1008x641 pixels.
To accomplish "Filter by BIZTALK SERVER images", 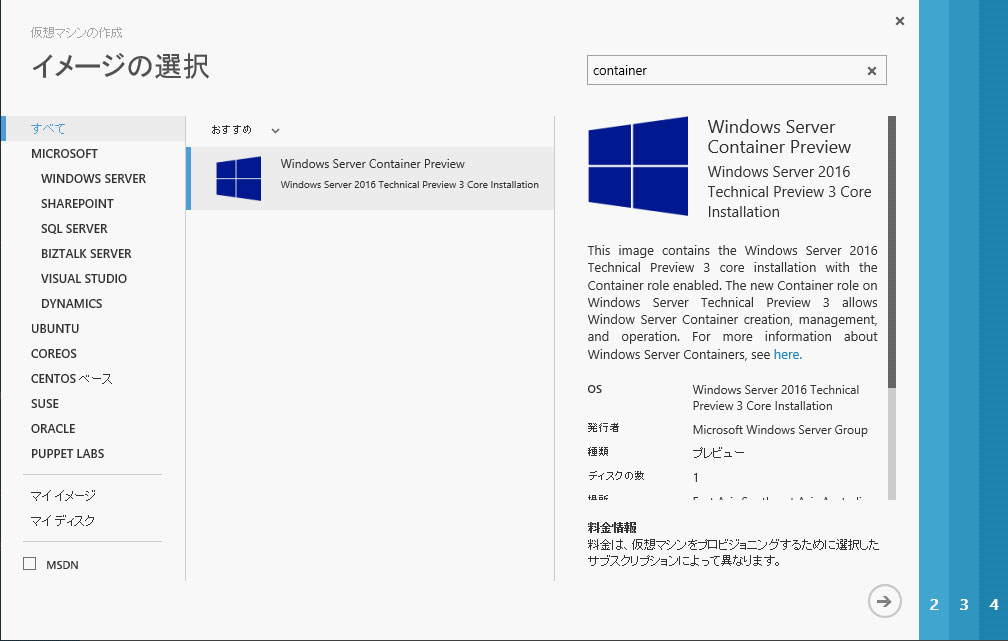I will pos(86,254).
